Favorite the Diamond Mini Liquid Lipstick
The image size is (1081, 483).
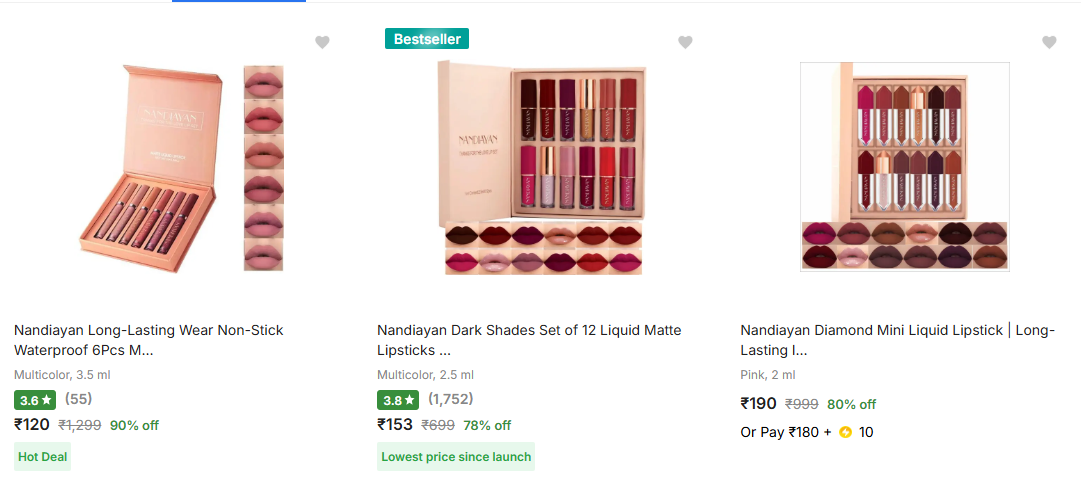pyautogui.click(x=1049, y=42)
